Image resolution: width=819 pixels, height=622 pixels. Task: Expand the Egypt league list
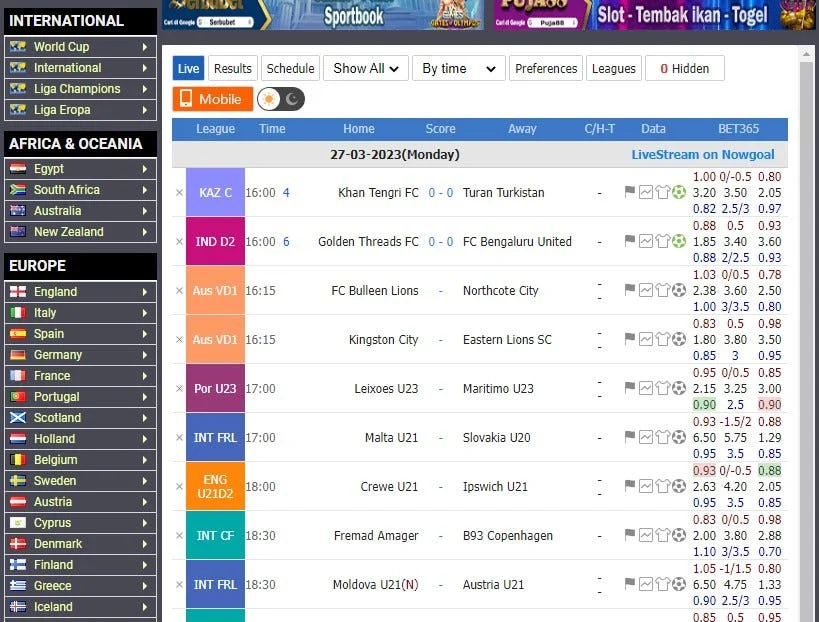coord(80,169)
